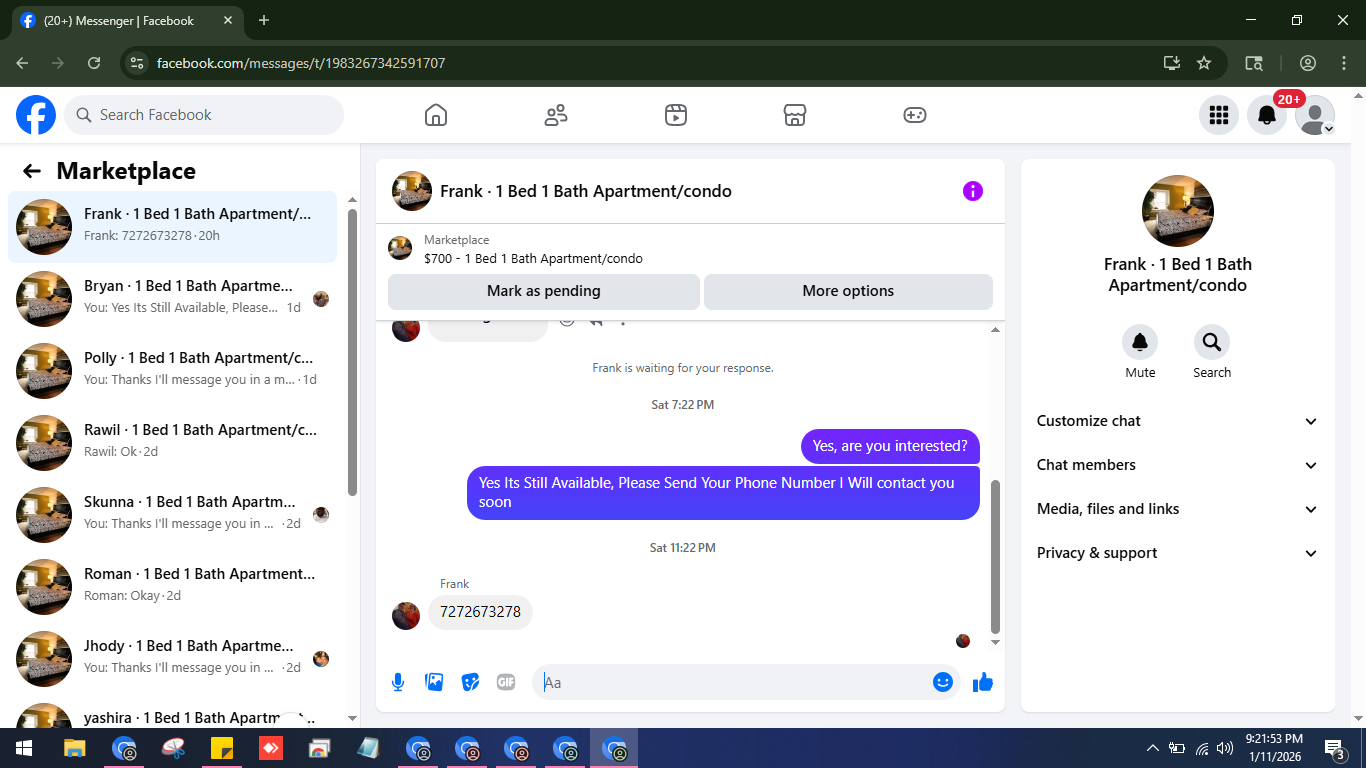Click More options button
This screenshot has height=768, width=1366.
[x=848, y=291]
